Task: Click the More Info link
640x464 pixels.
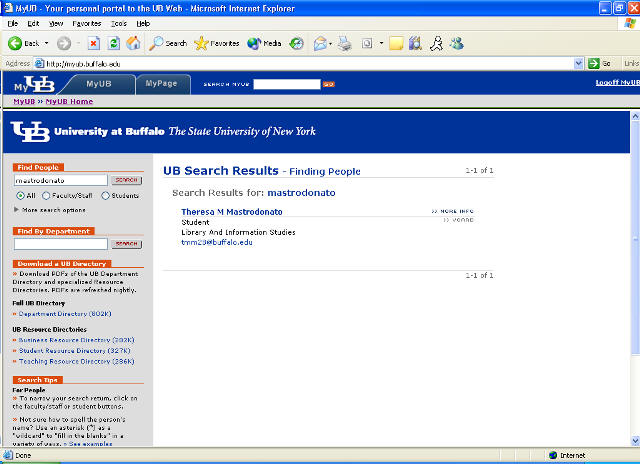Action: (453, 211)
